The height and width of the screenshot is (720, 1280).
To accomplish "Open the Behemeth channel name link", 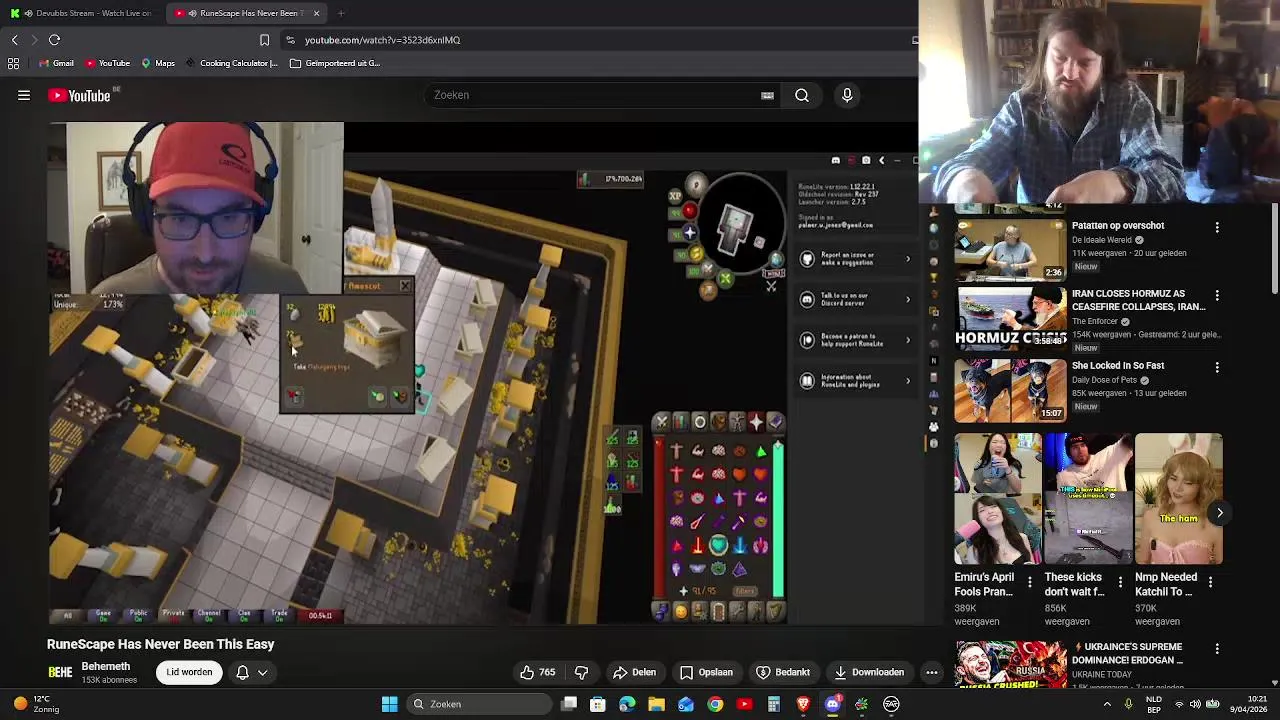I will [106, 666].
